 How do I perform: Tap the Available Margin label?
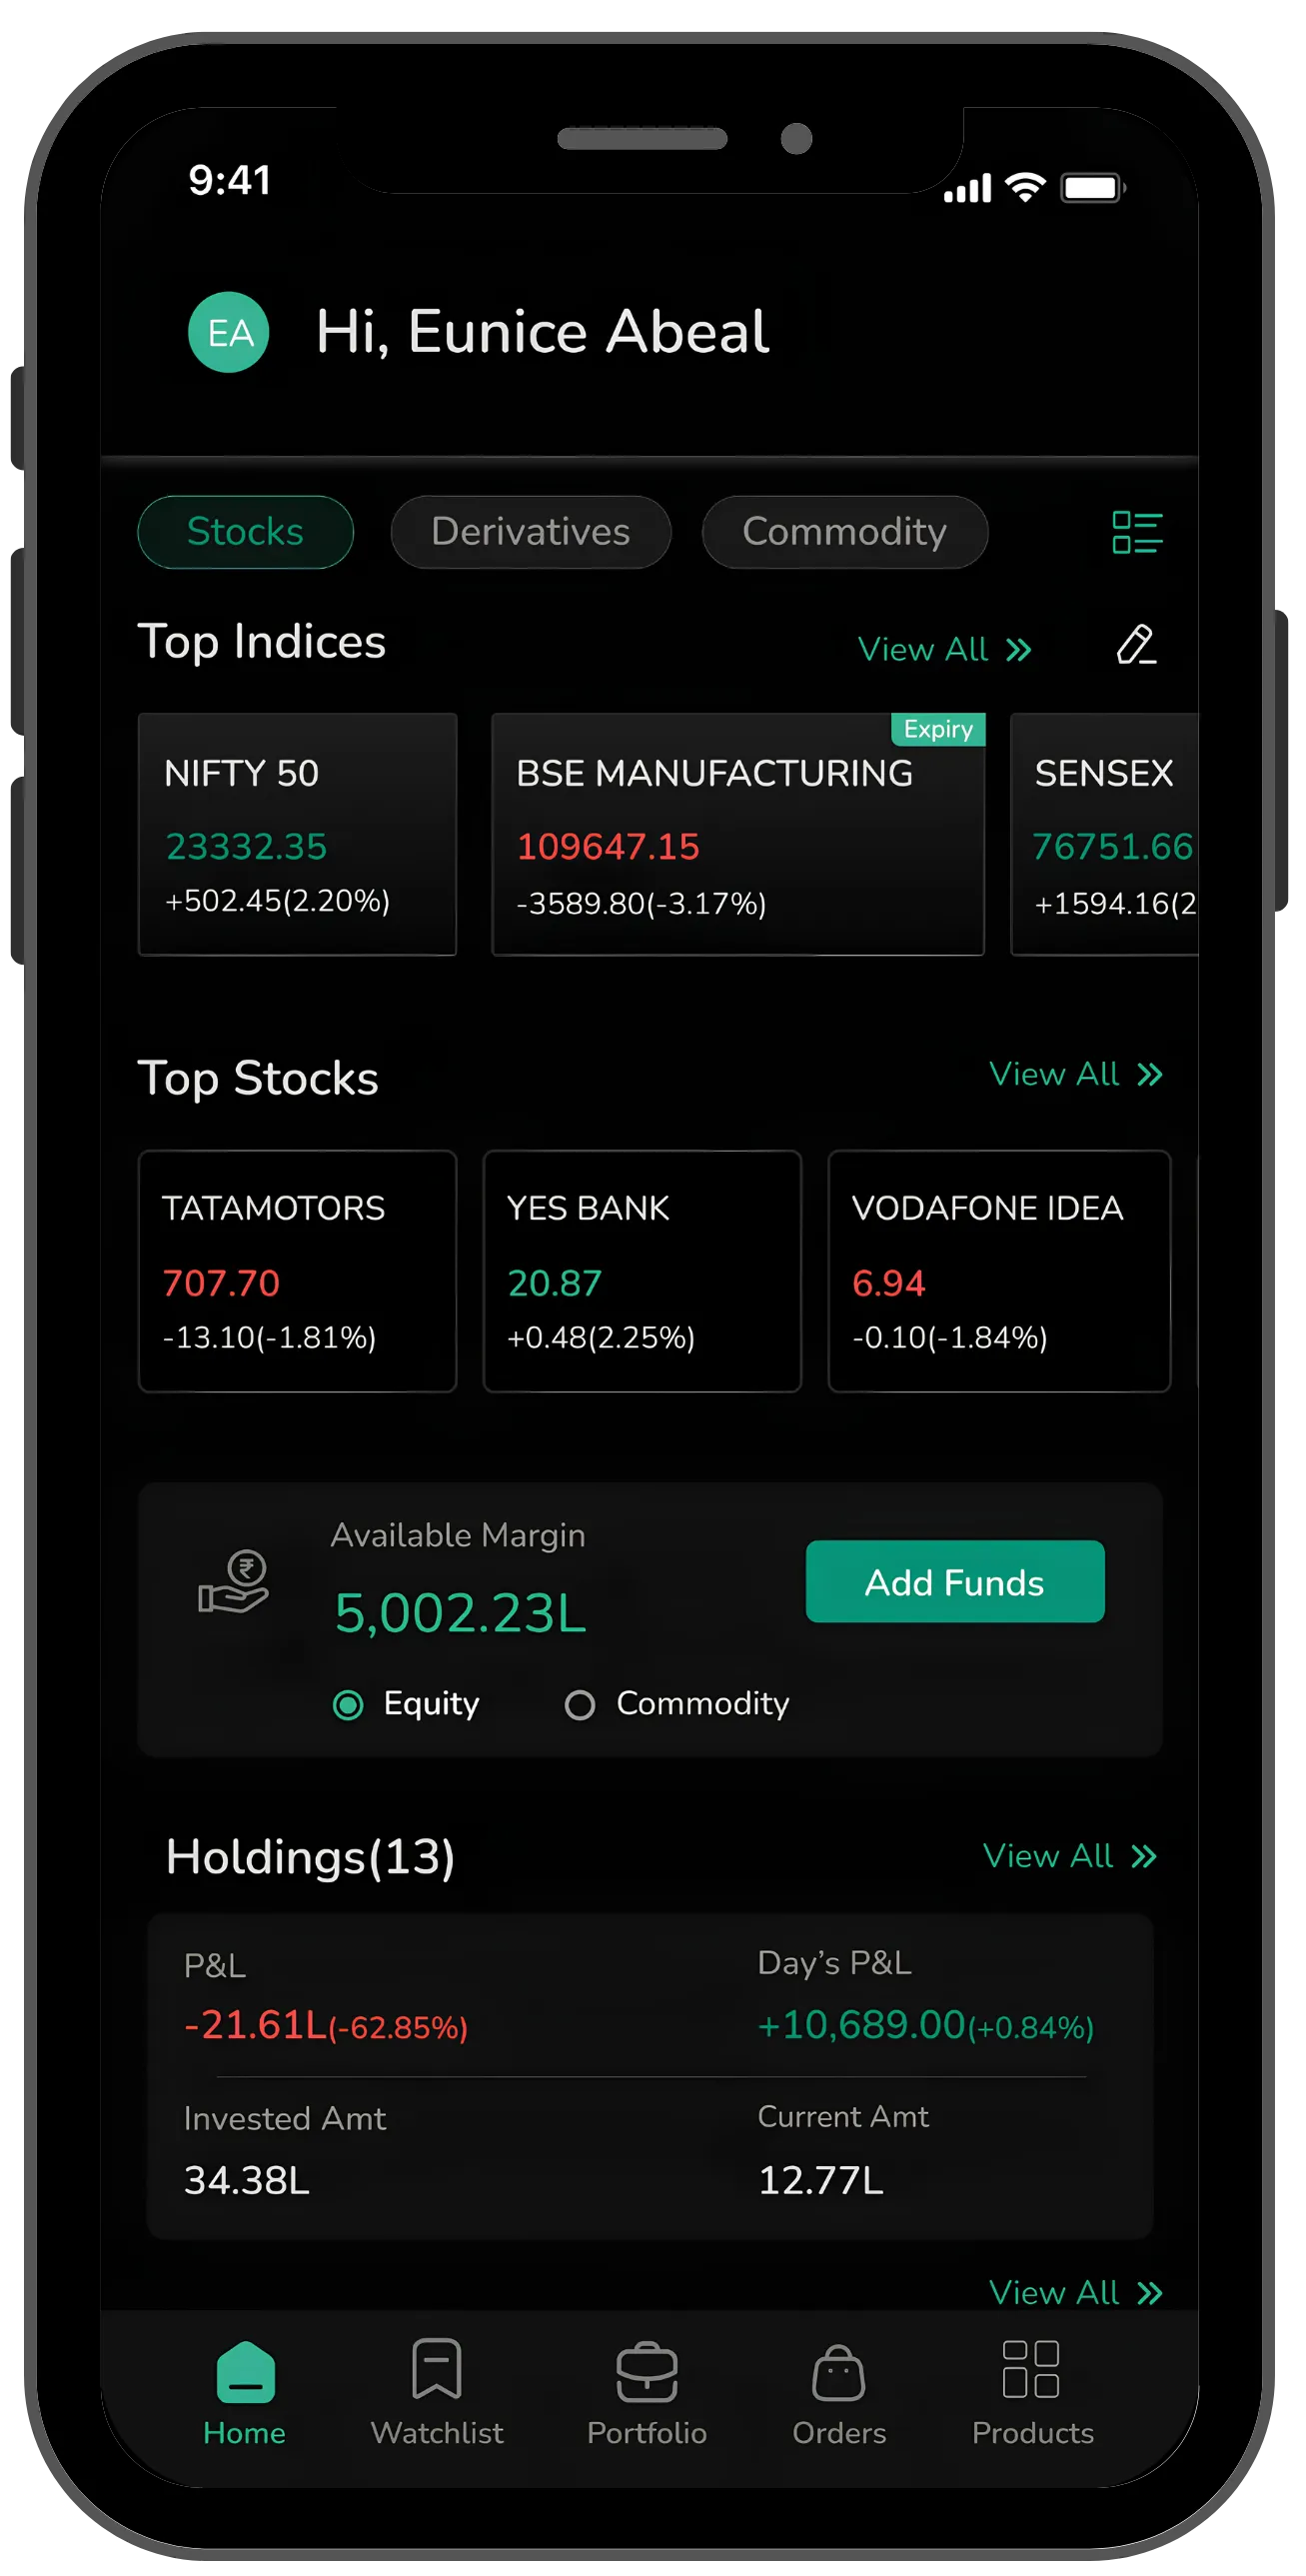point(458,1536)
